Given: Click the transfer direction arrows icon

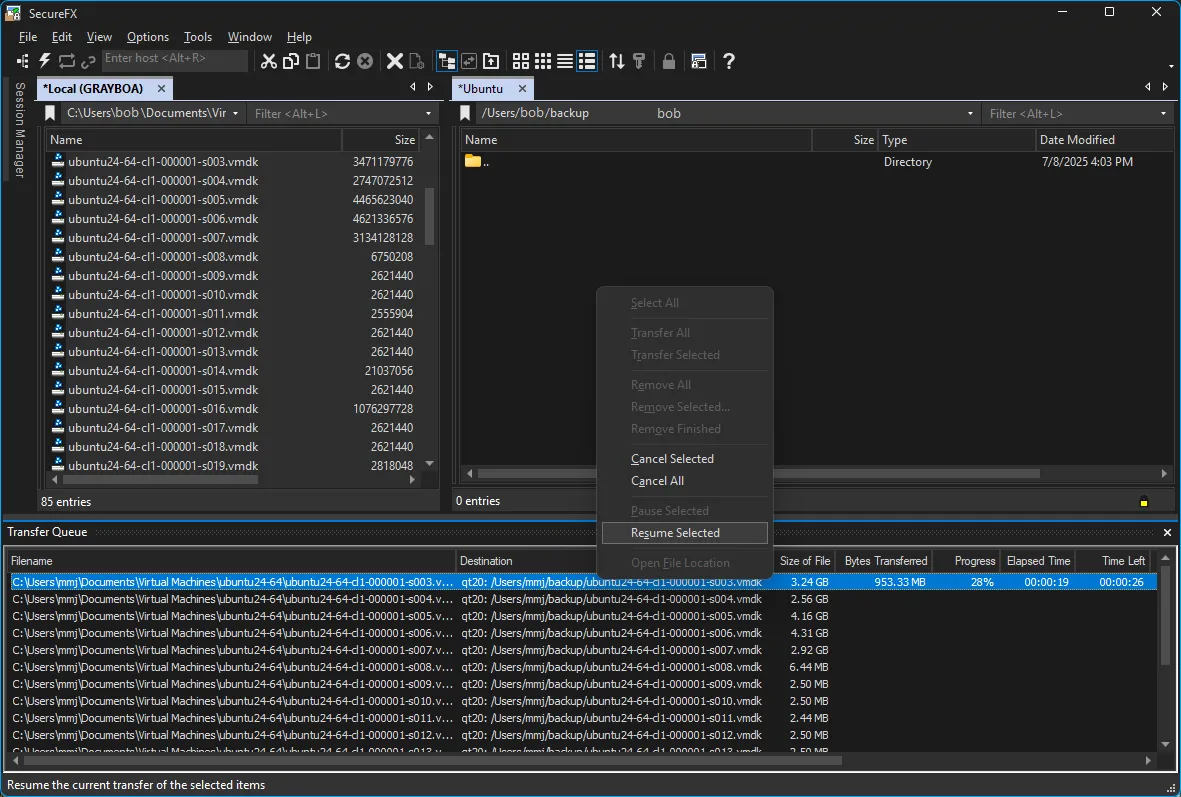Looking at the screenshot, I should pos(617,61).
